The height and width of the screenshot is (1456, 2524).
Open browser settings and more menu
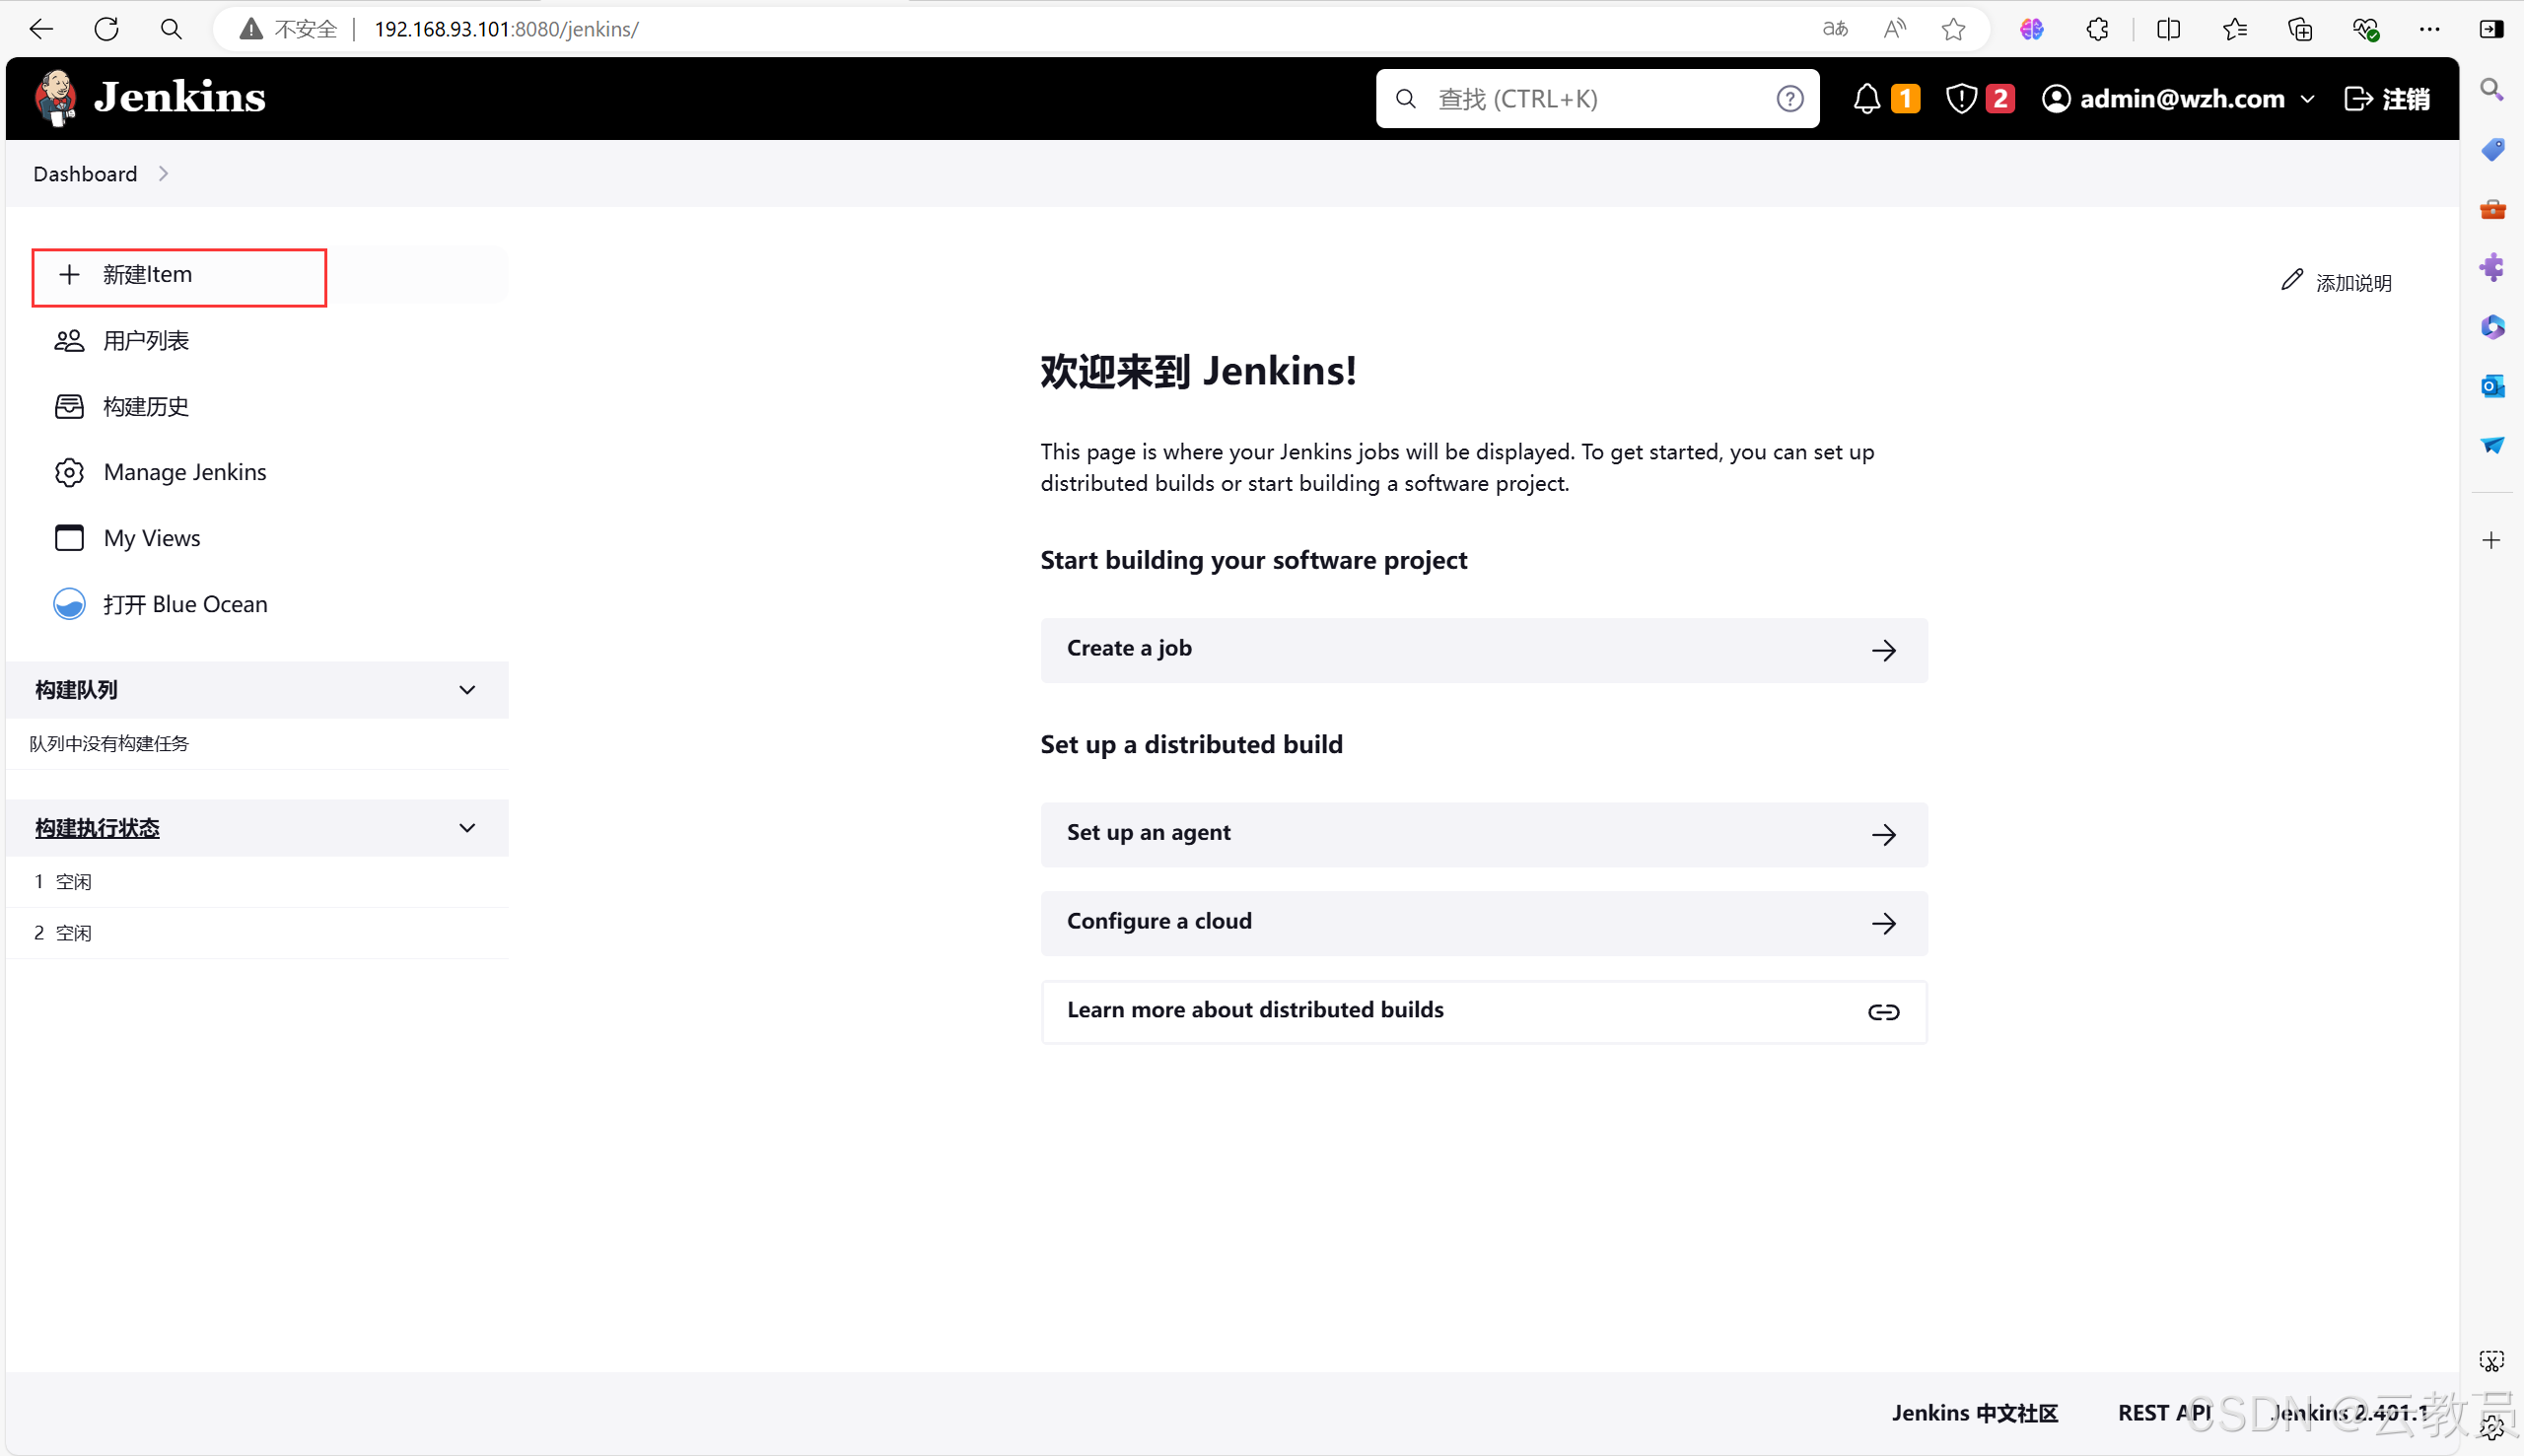pos(2430,29)
